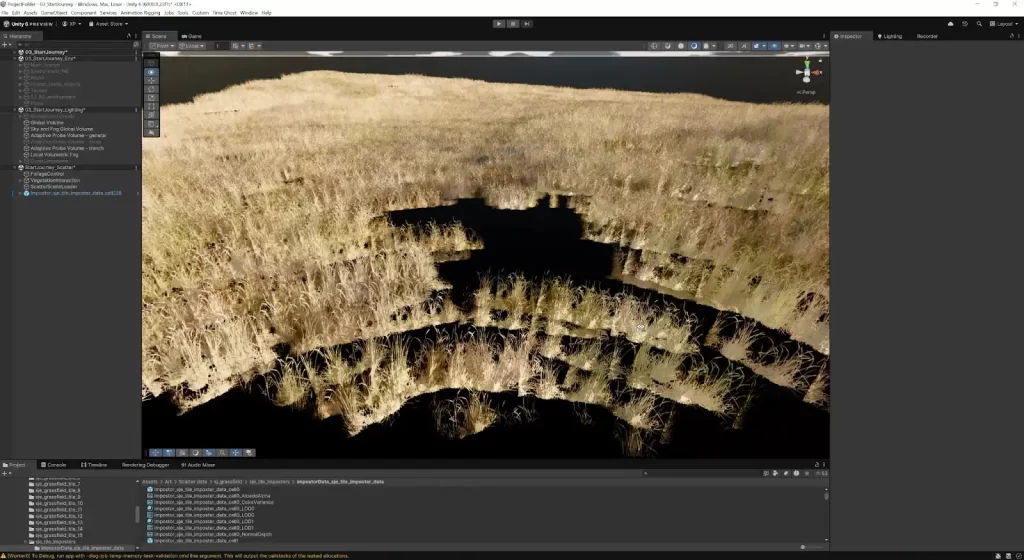Open the Layout dropdown
This screenshot has width=1024, height=560.
click(1003, 23)
